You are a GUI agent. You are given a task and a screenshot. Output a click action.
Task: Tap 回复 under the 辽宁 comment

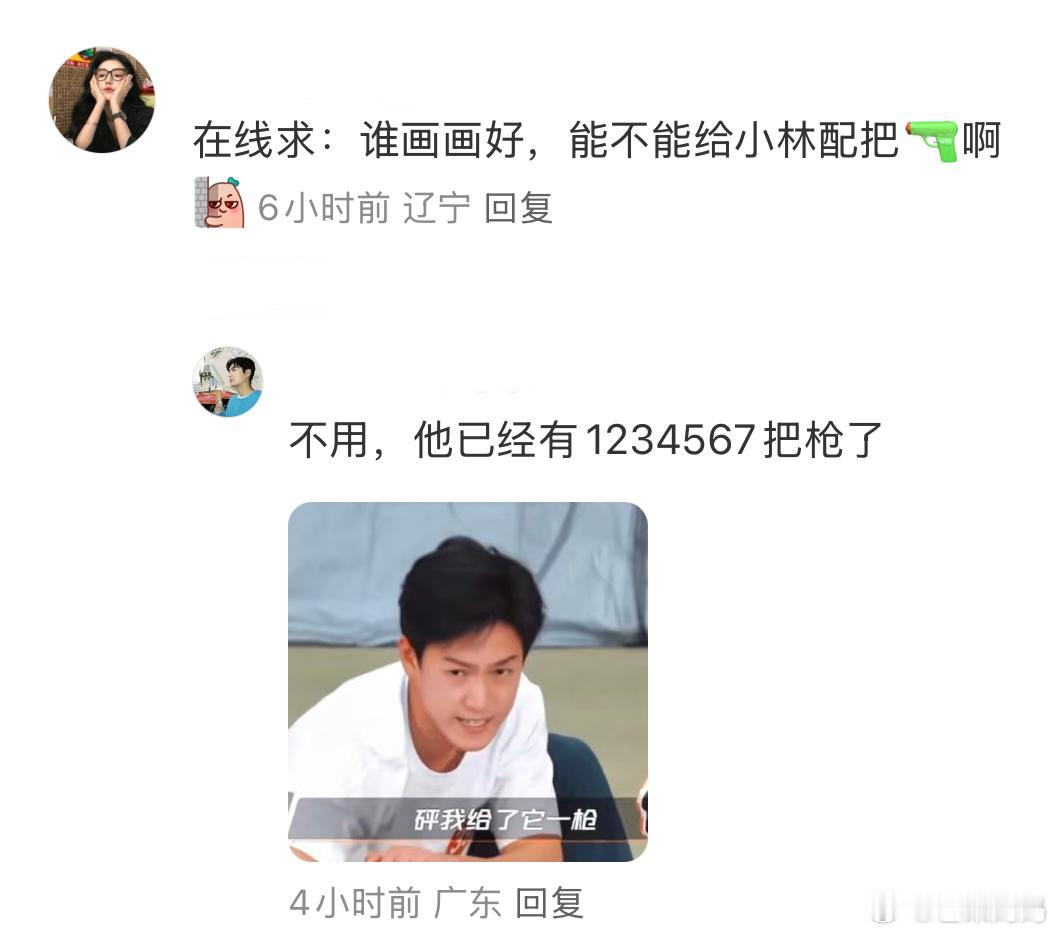pyautogui.click(x=518, y=208)
